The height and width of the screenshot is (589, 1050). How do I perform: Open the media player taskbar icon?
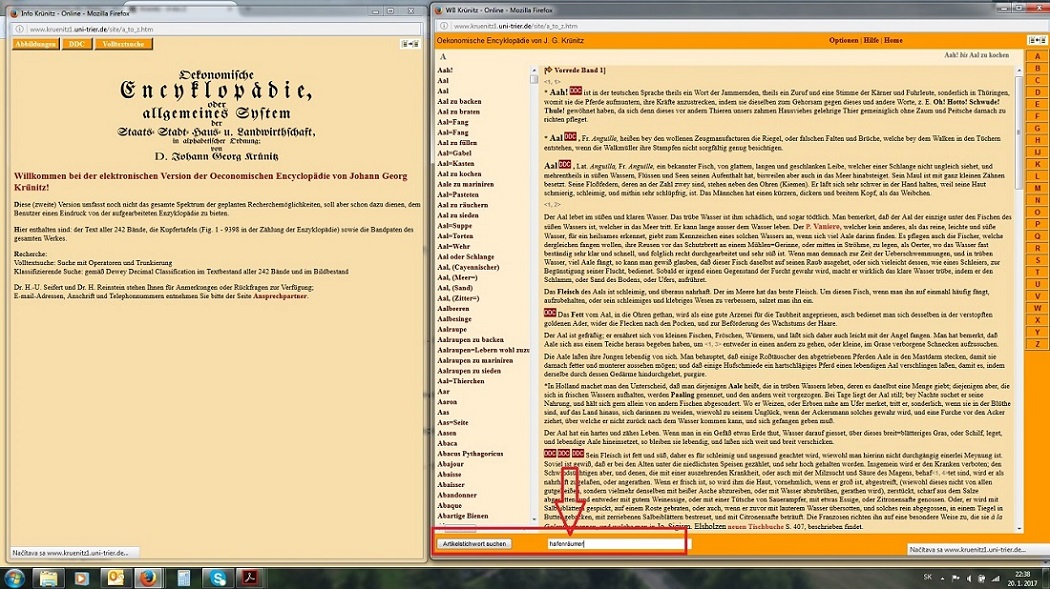pos(82,578)
